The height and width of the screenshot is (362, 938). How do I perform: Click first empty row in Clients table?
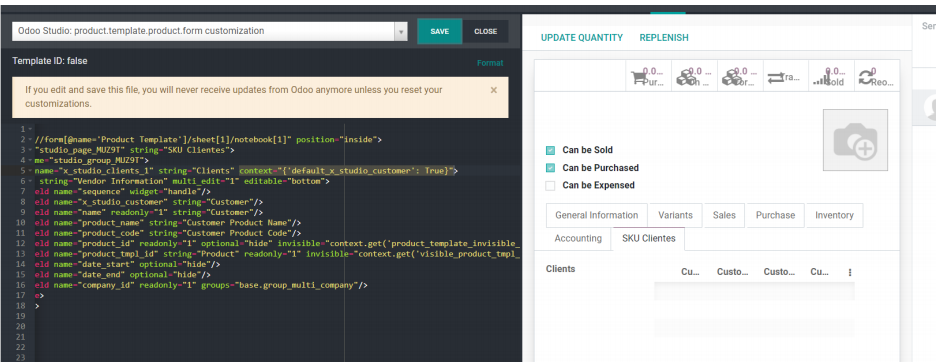pyautogui.click(x=754, y=291)
